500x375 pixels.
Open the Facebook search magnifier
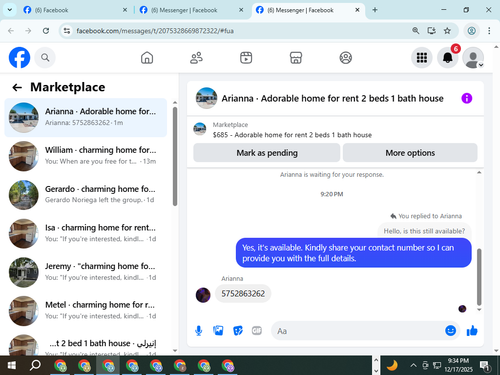point(45,58)
